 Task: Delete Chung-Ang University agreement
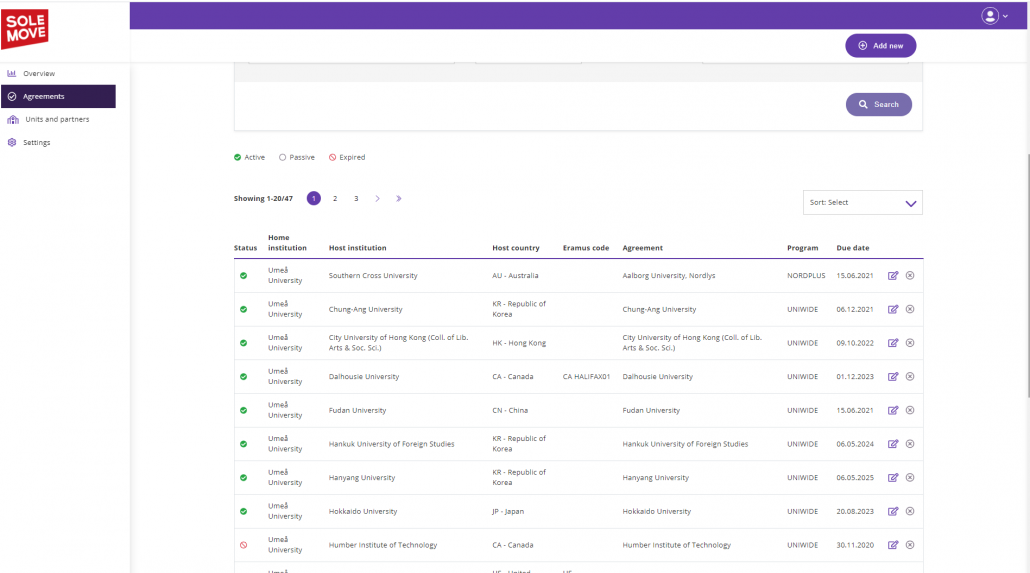tap(910, 309)
